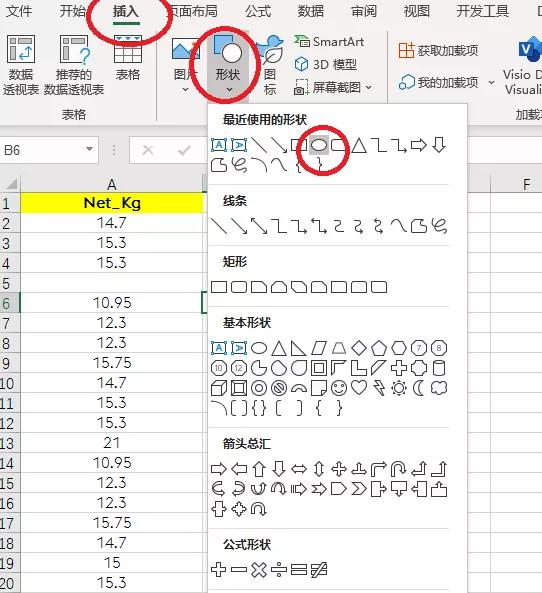Screen dimensions: 542x593
Task: Select the down arrow in recent shapes
Action: tap(439, 145)
